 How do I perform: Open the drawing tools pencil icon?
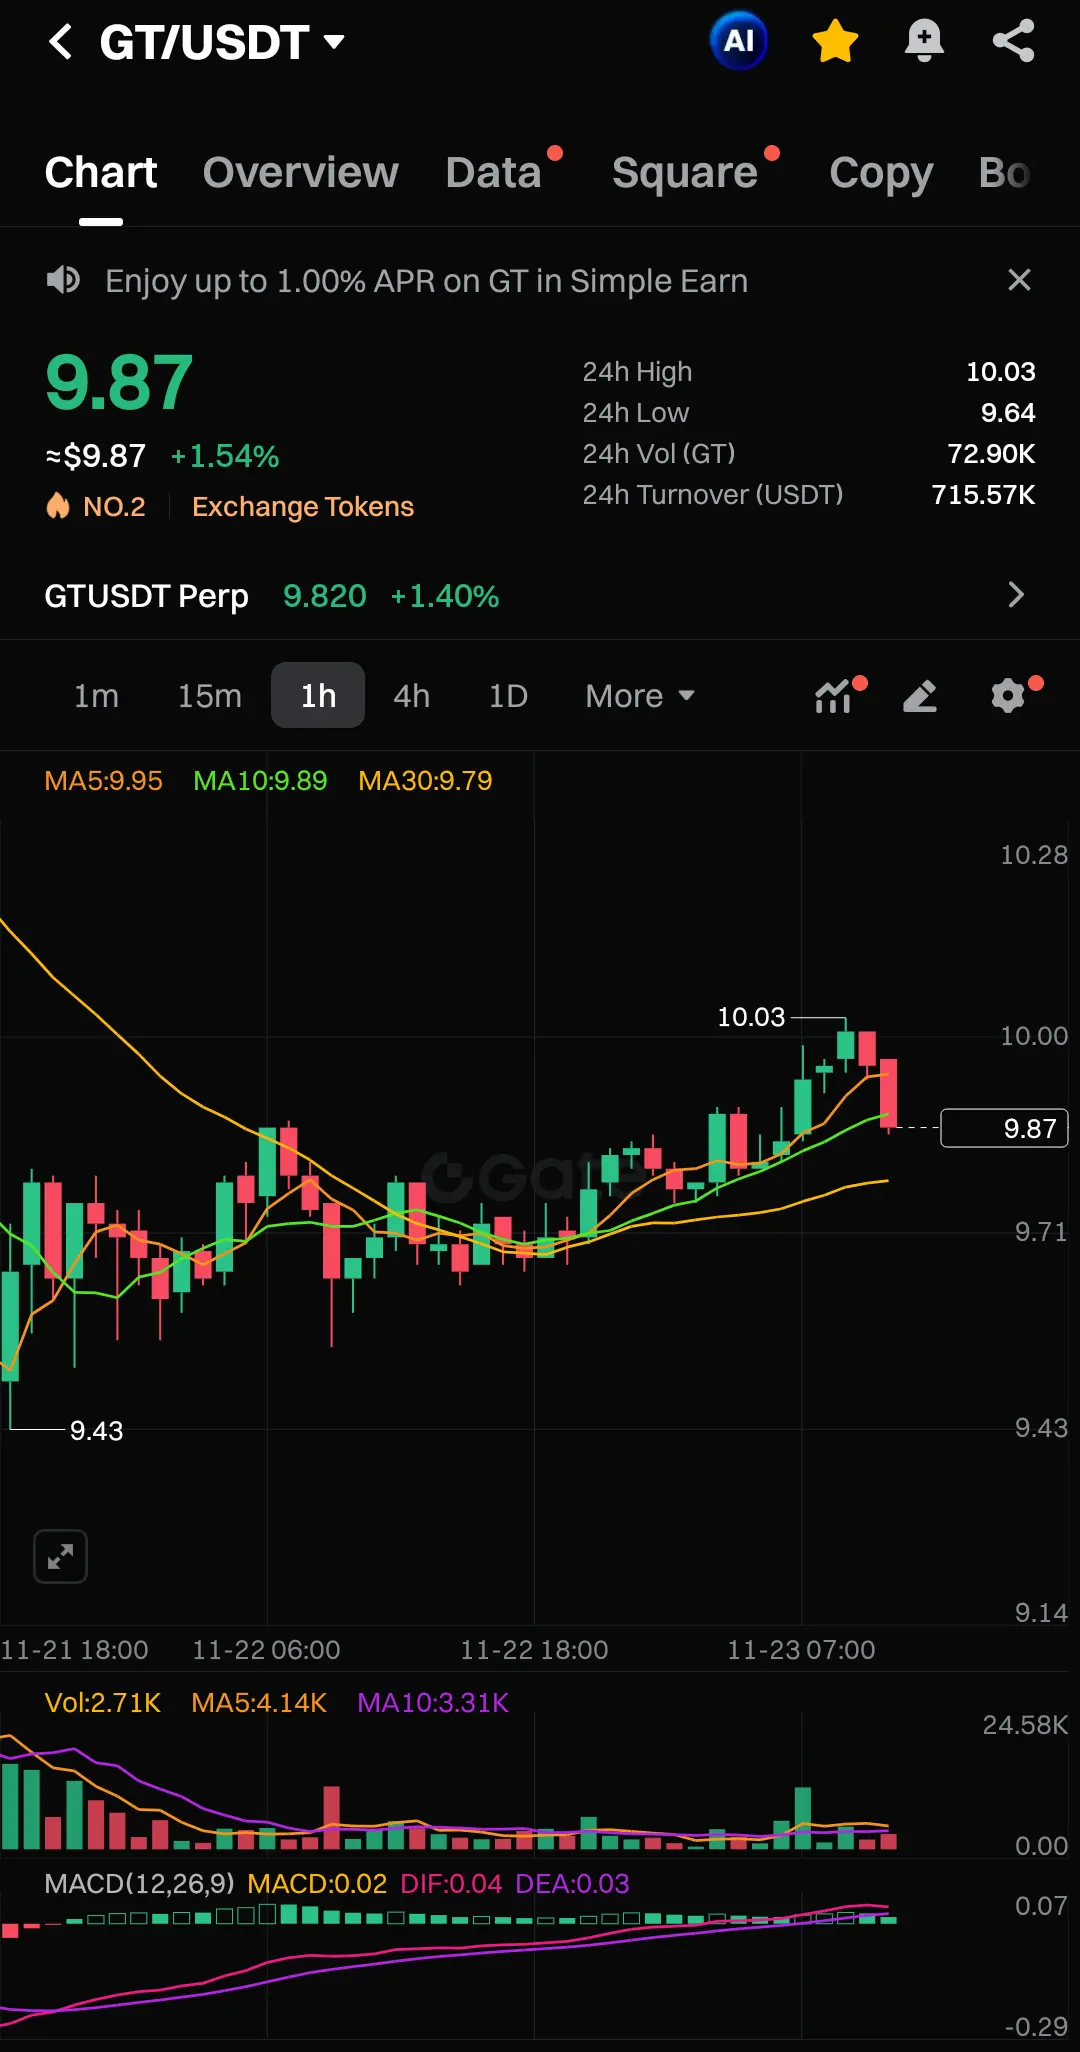coord(920,696)
